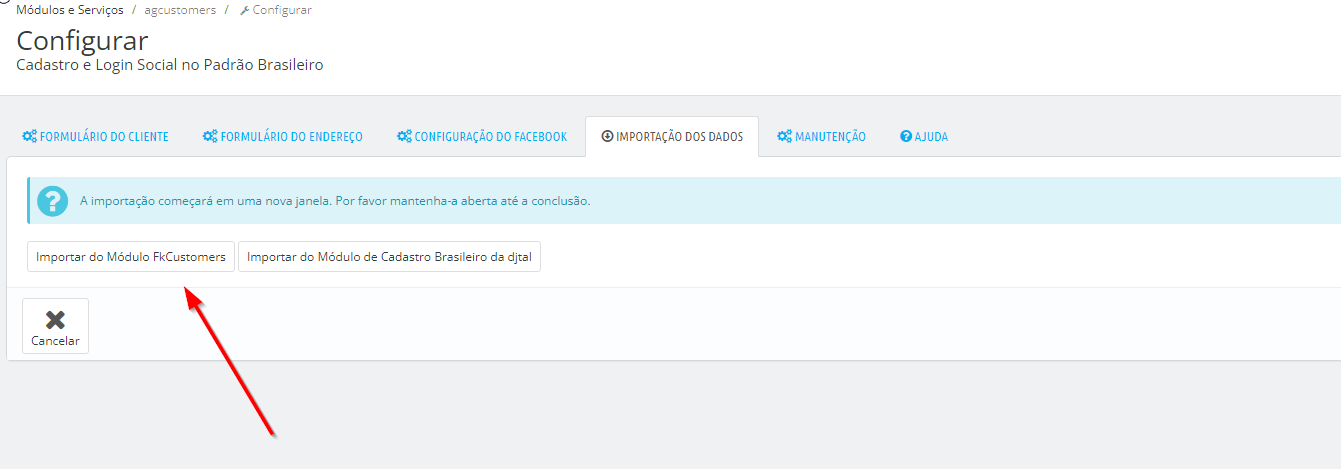
Task: Click gears icon on Configuração do Facebook tab
Action: [404, 137]
